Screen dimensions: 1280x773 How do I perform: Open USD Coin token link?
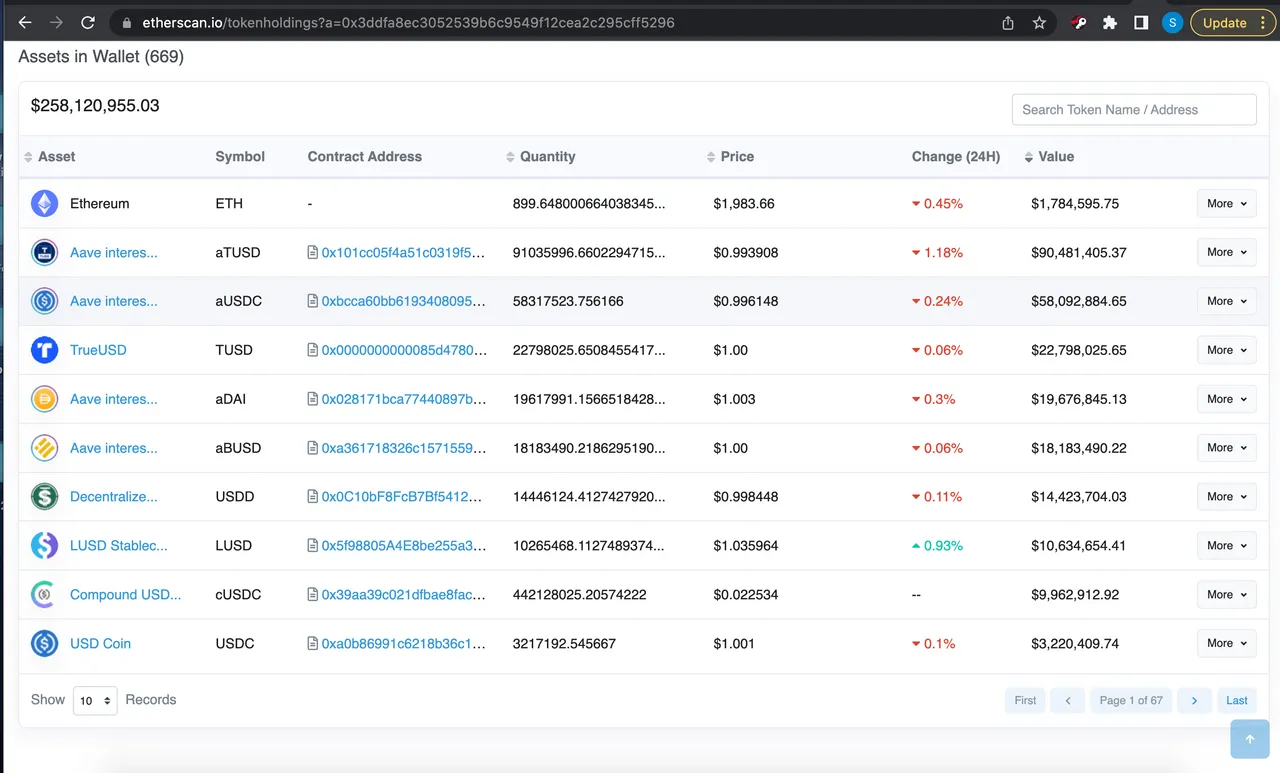[x=100, y=644]
